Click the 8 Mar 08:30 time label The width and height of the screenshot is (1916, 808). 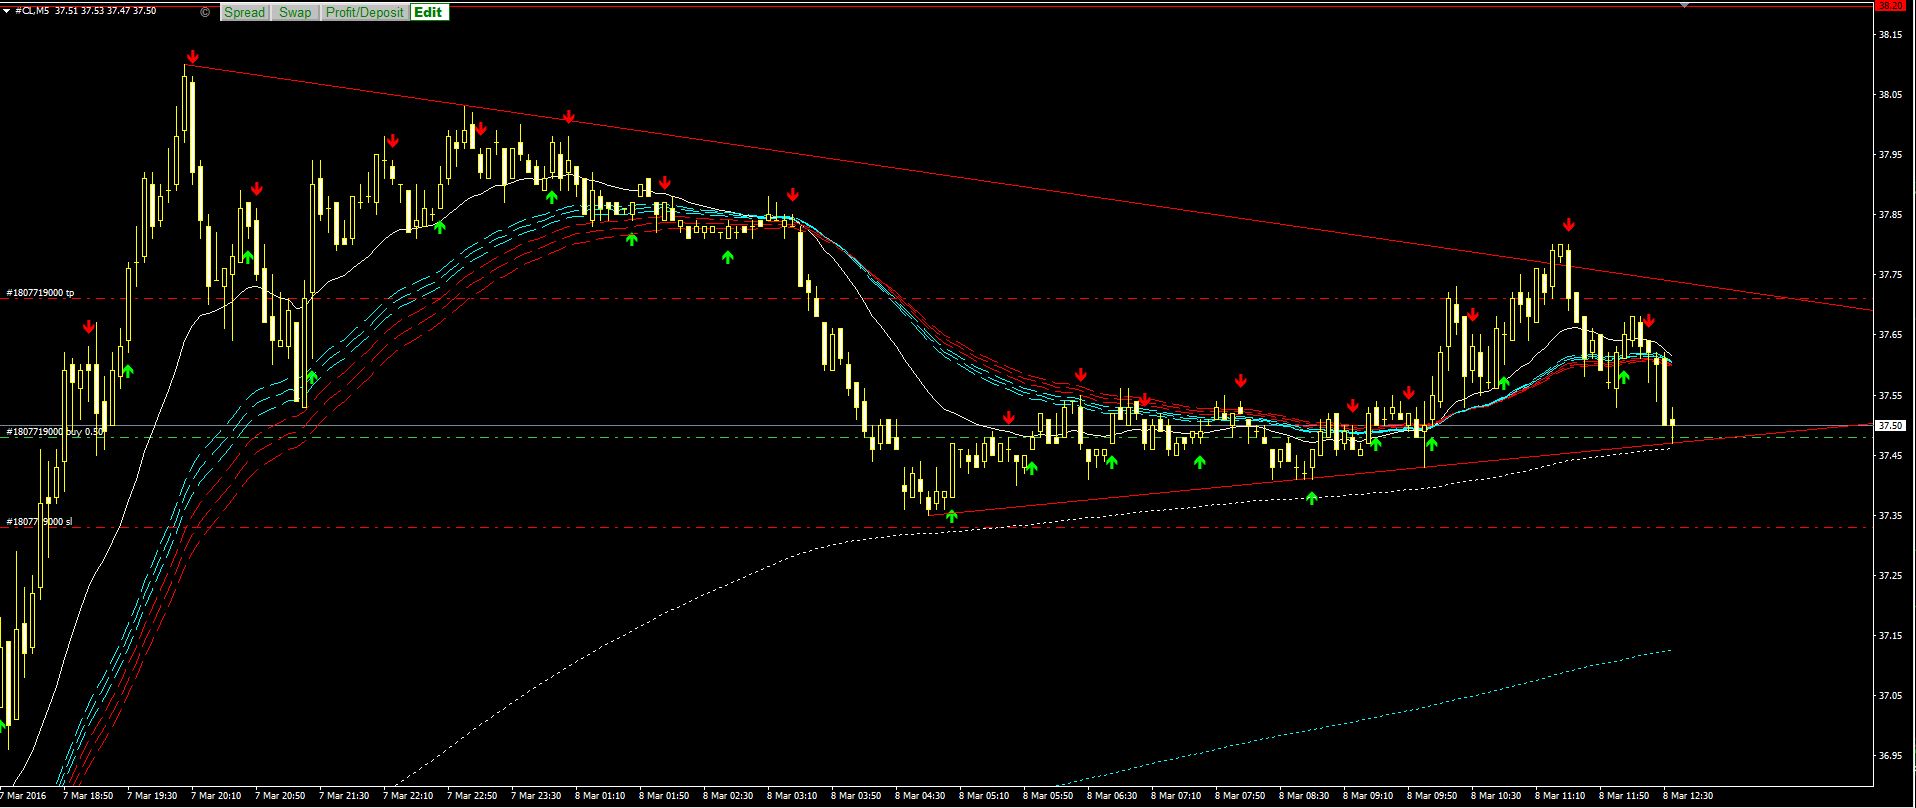1304,796
